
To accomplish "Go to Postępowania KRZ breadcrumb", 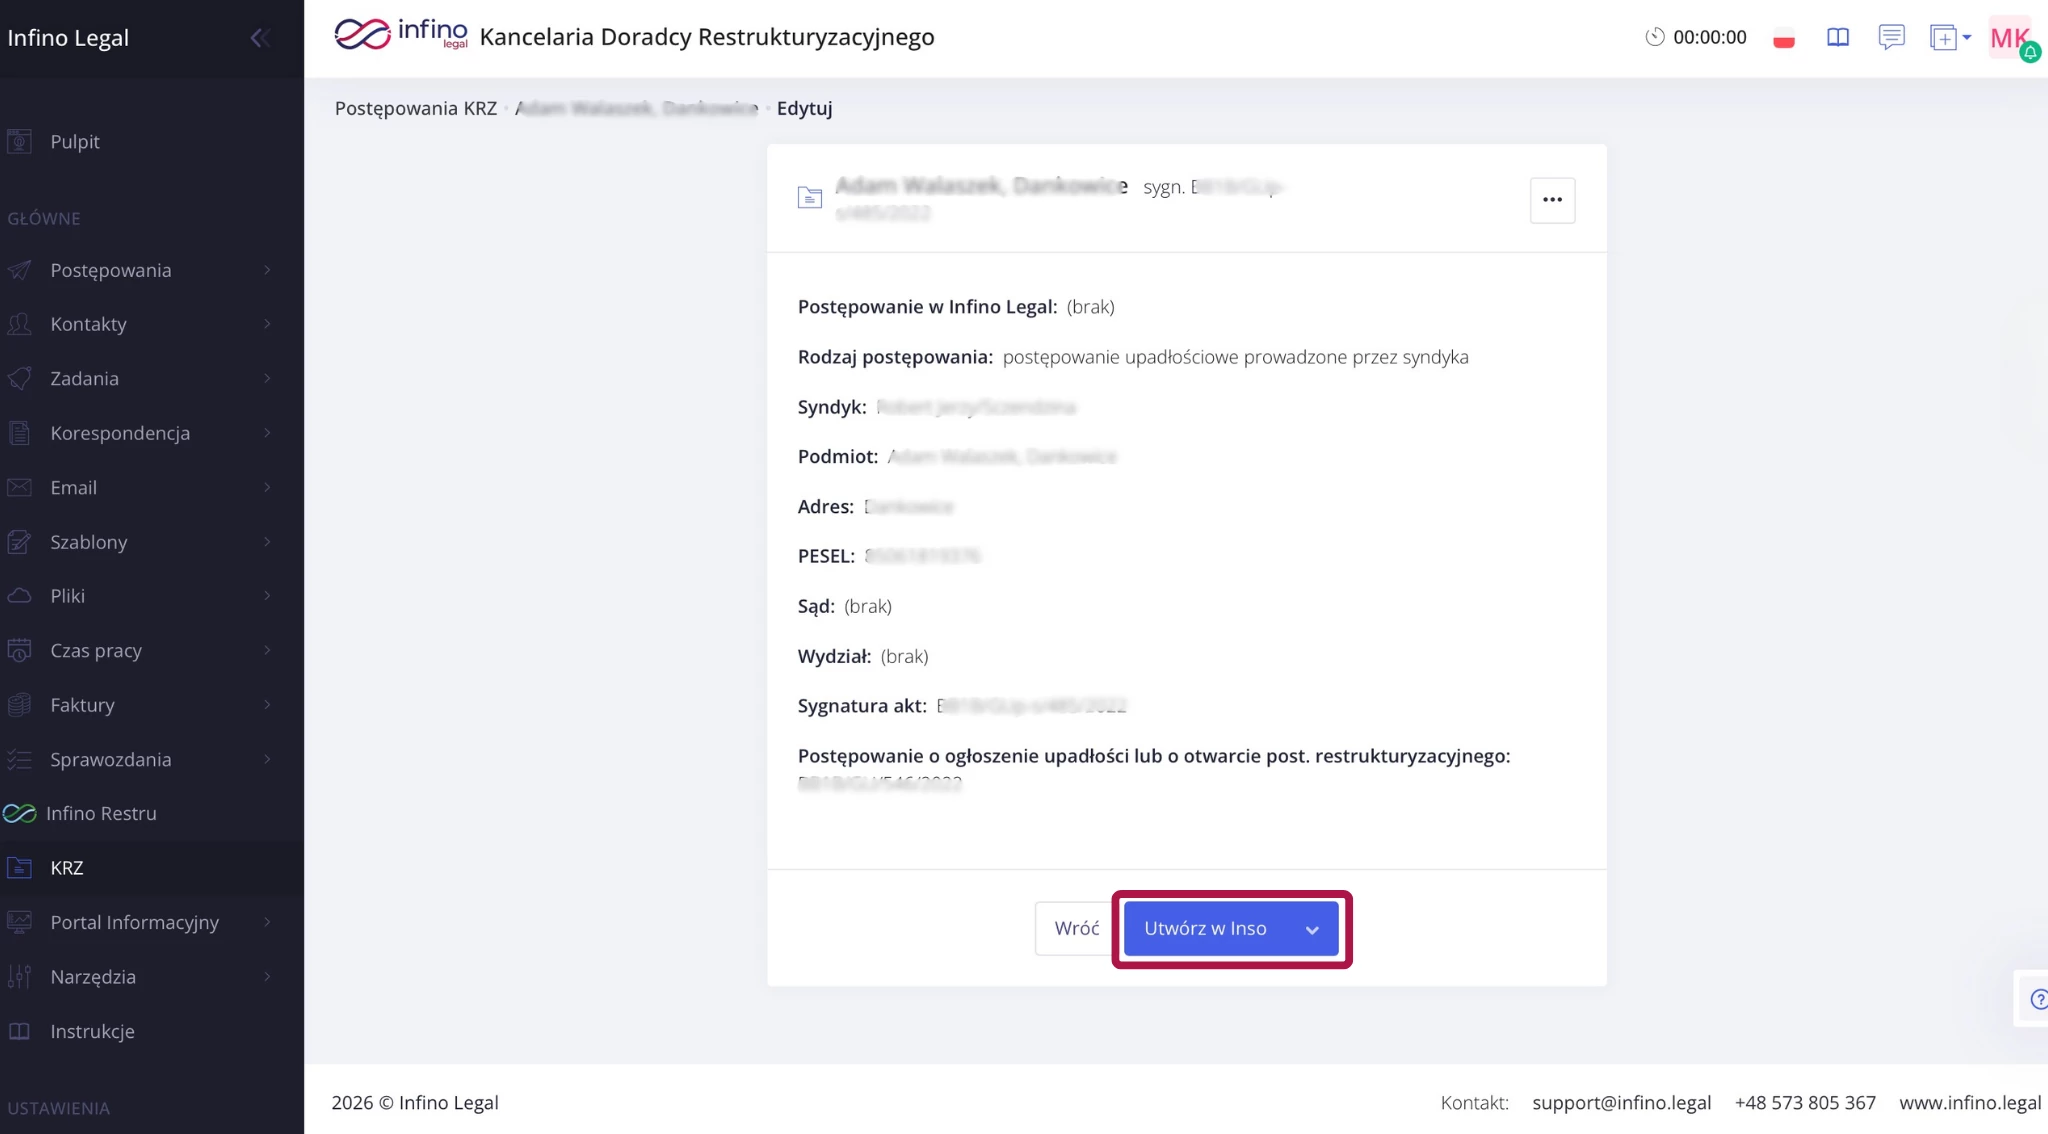I will 415,108.
